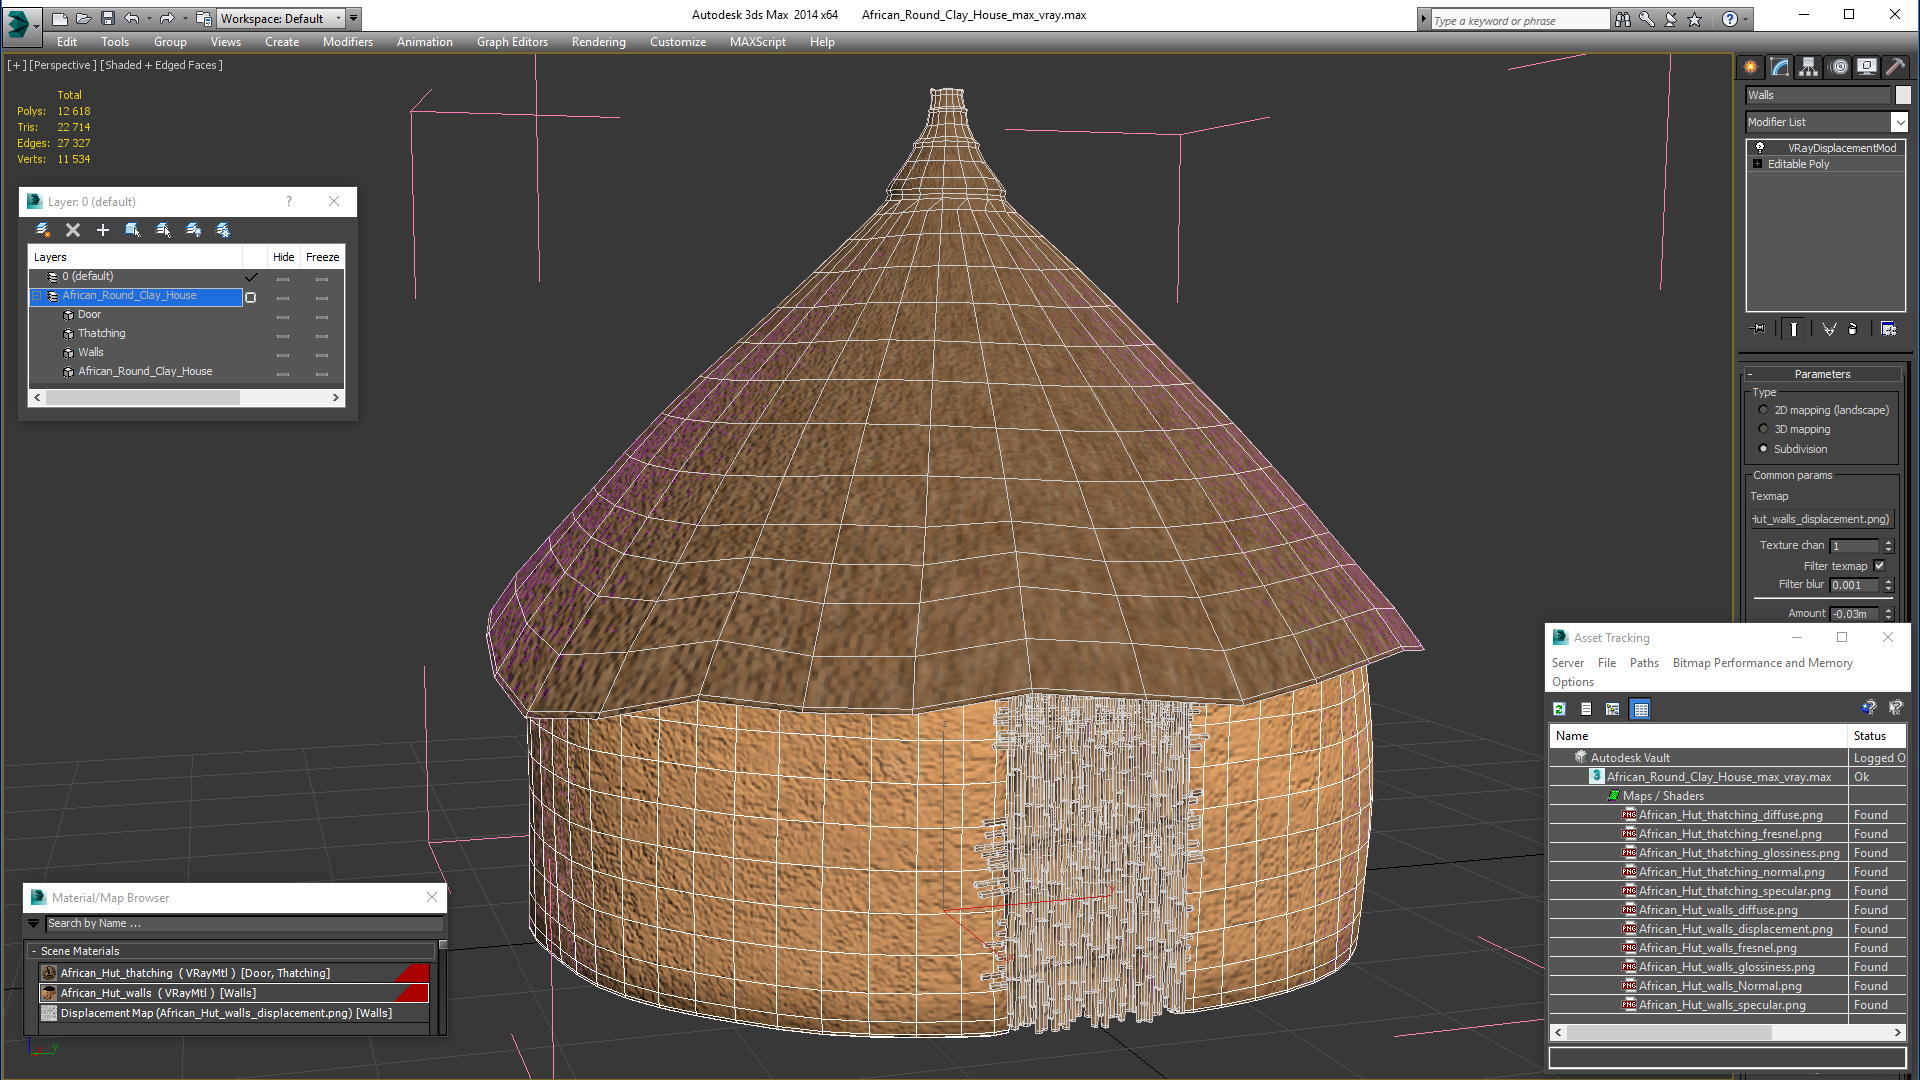
Task: Open the Utilities hammer panel tab
Action: (x=1895, y=67)
